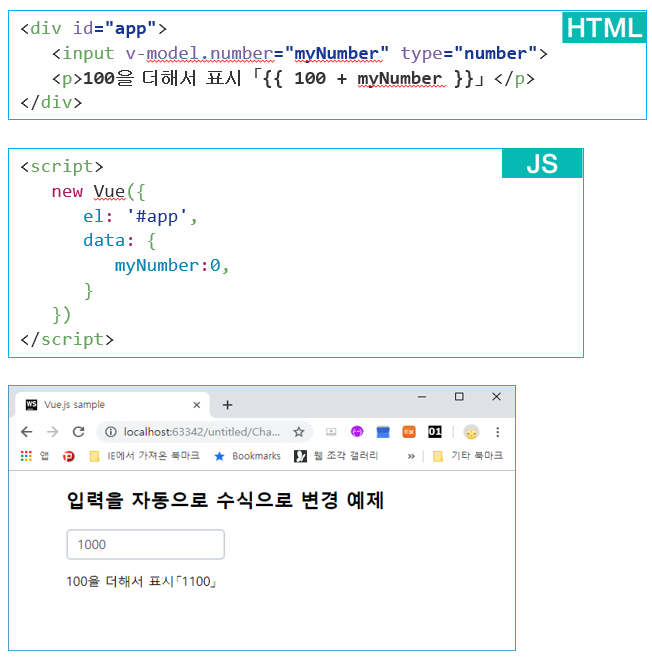652x660 pixels.
Task: Close the browser window
Action: 497,397
